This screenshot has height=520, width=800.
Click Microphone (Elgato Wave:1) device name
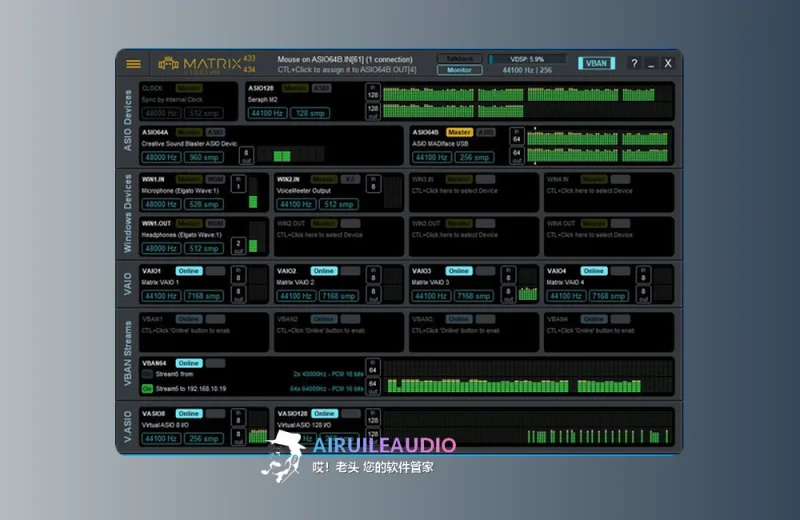[180, 191]
